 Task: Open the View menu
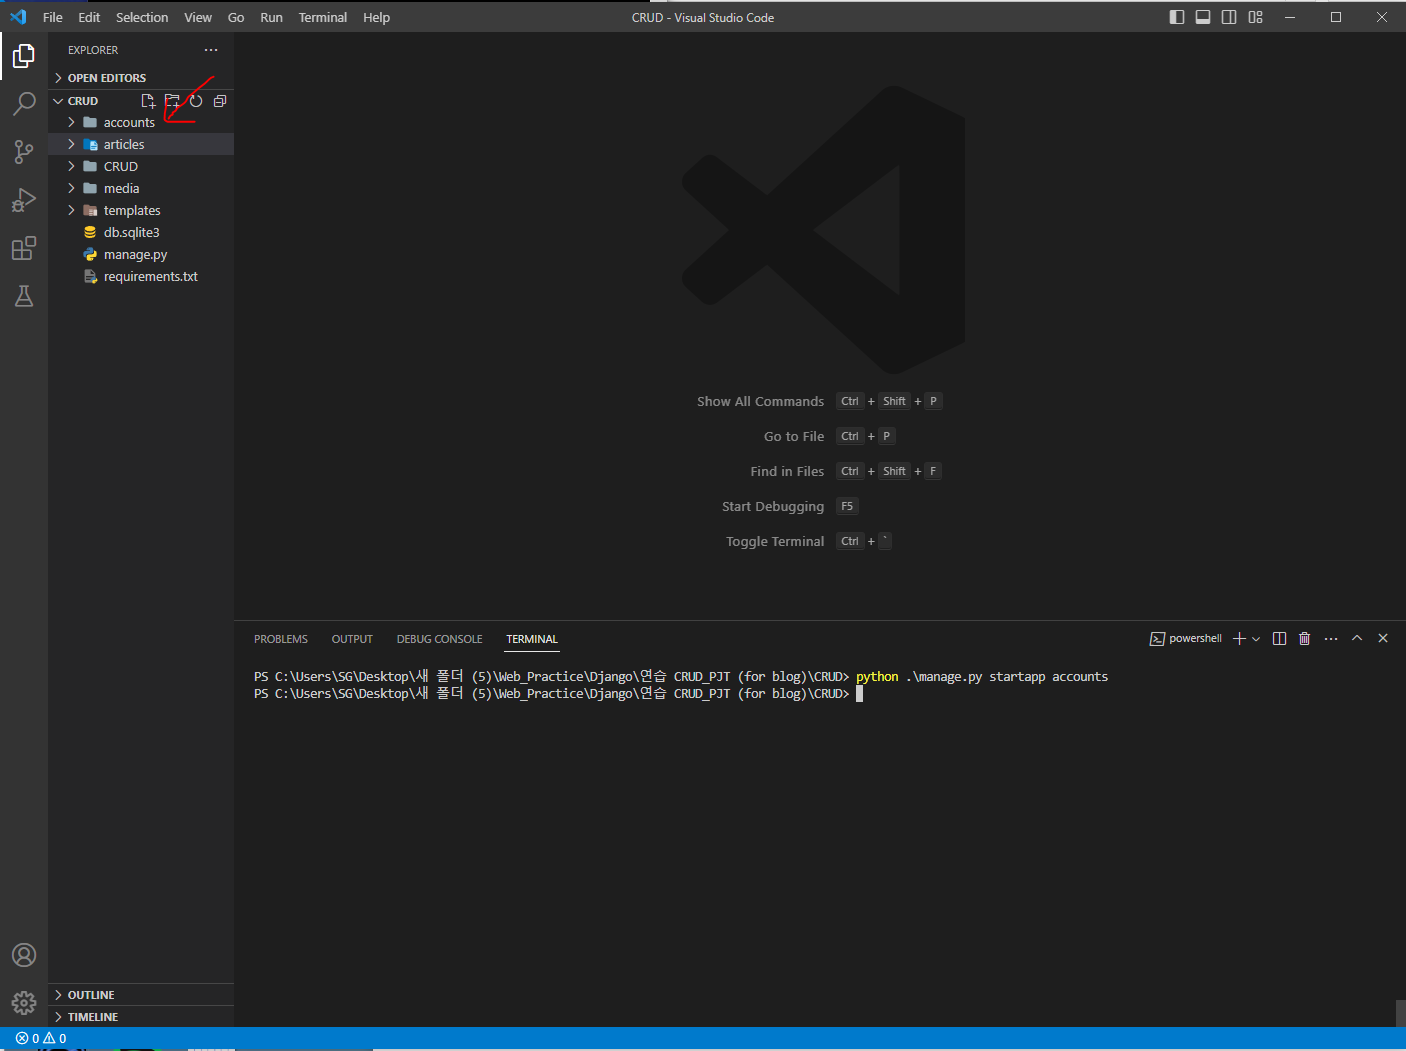point(198,17)
